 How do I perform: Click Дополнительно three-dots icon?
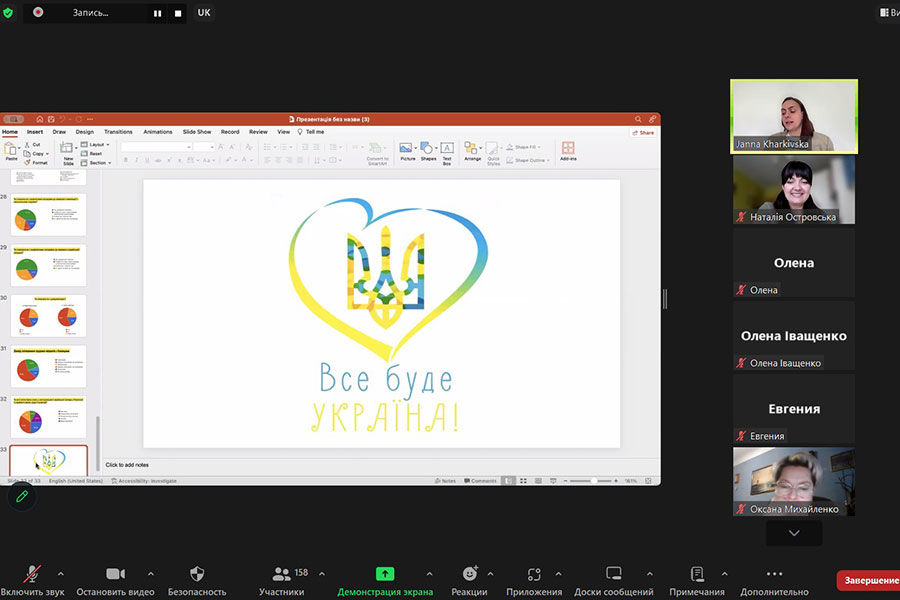[774, 574]
